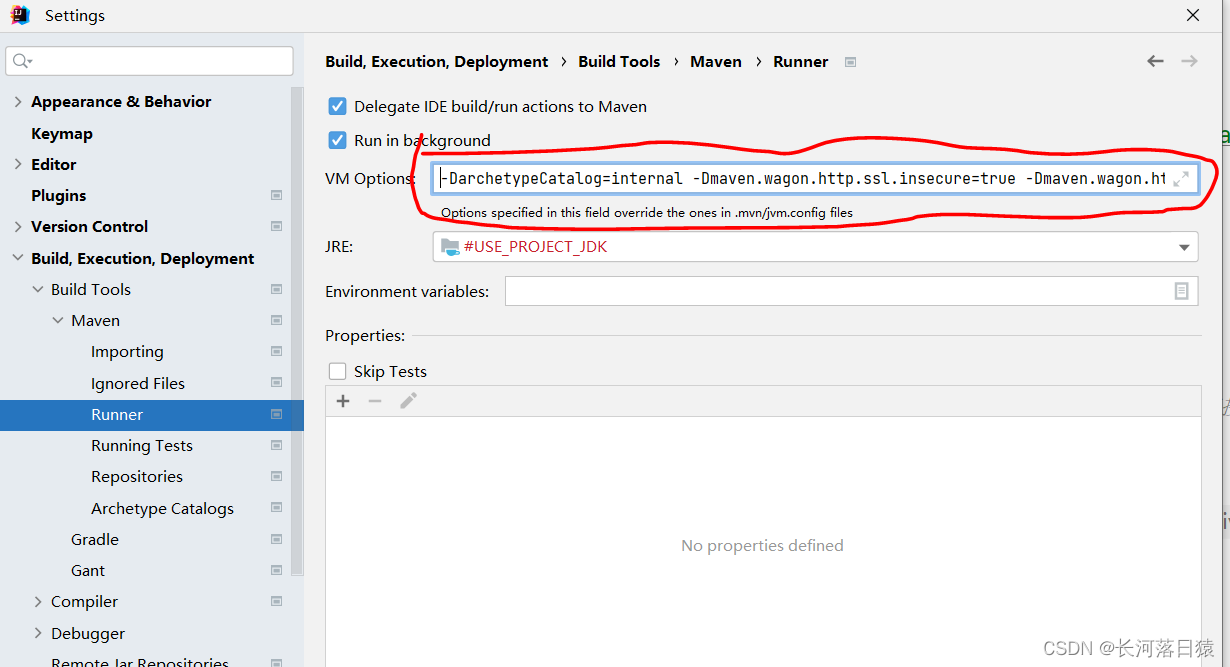Remove the selected Maven property
This screenshot has width=1230, height=667.
click(x=375, y=401)
